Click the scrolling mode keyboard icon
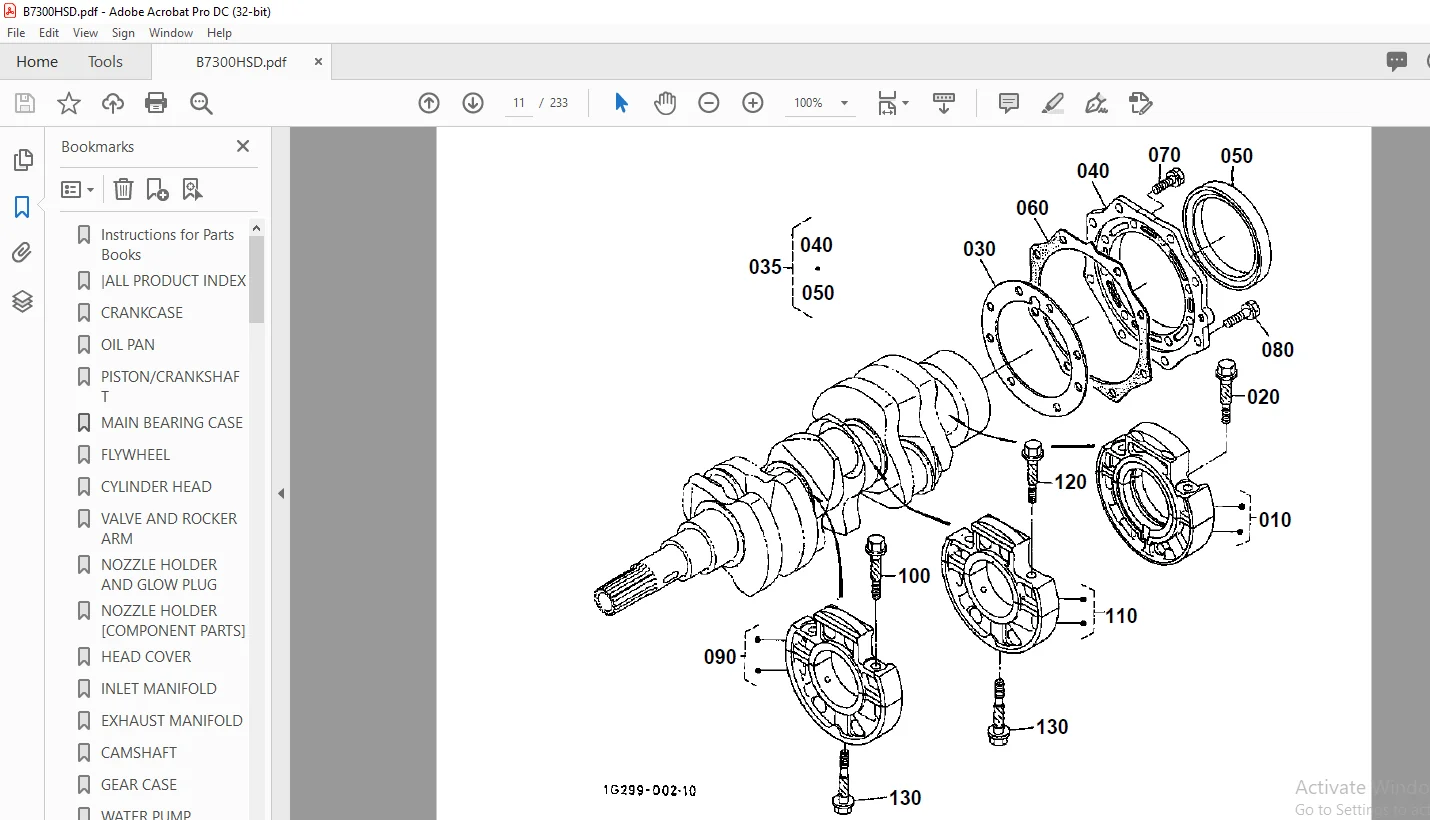1430x820 pixels. [944, 103]
